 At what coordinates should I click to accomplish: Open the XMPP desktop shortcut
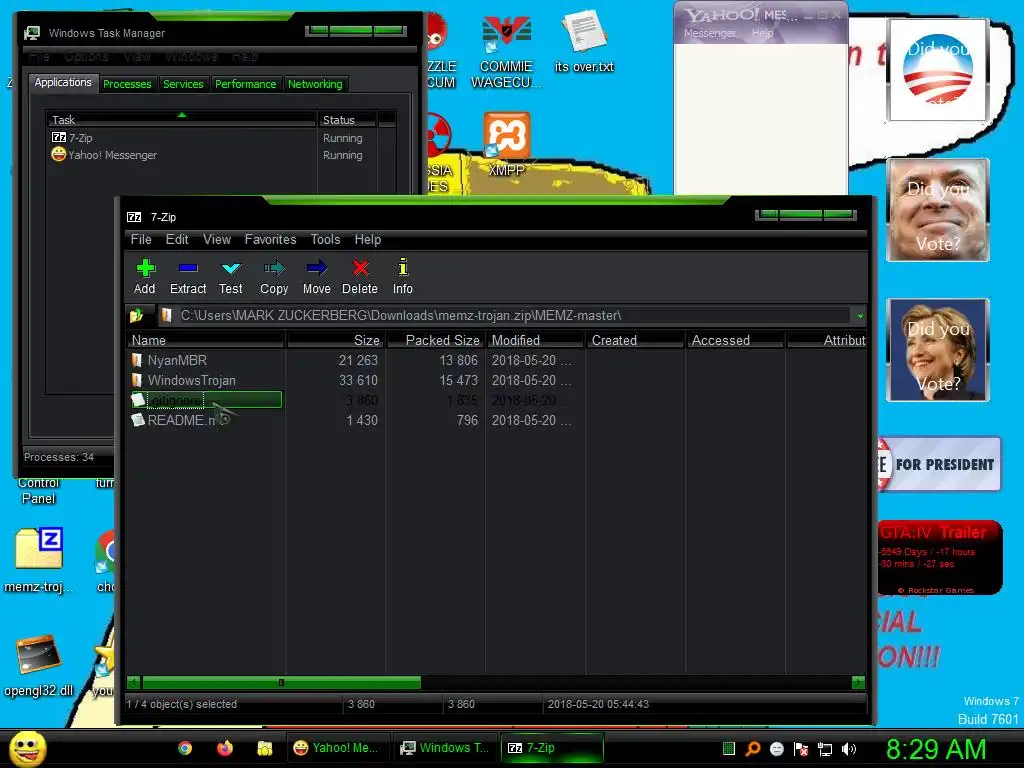pos(506,145)
